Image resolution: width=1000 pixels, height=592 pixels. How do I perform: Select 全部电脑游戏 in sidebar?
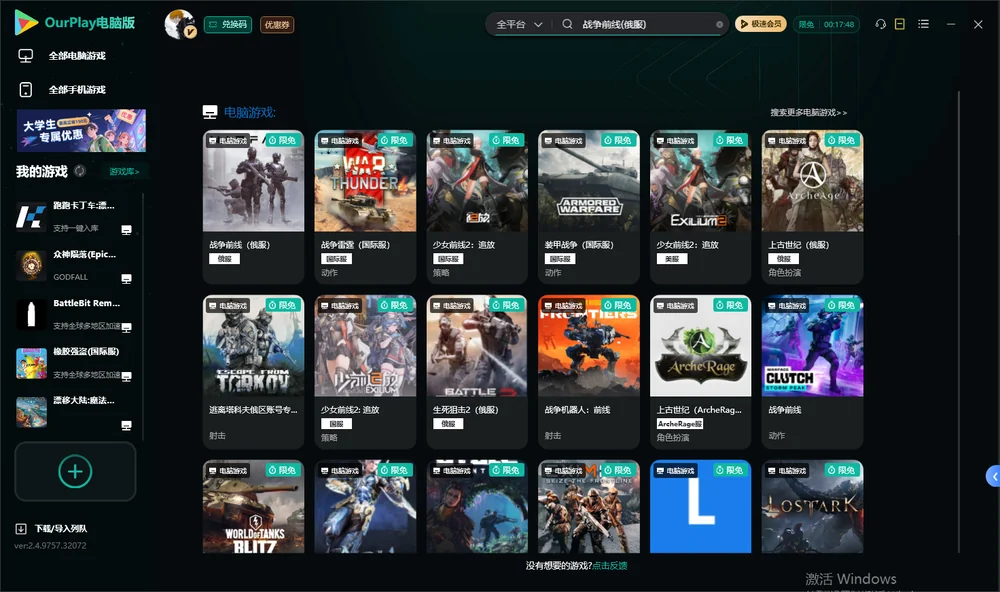click(77, 56)
